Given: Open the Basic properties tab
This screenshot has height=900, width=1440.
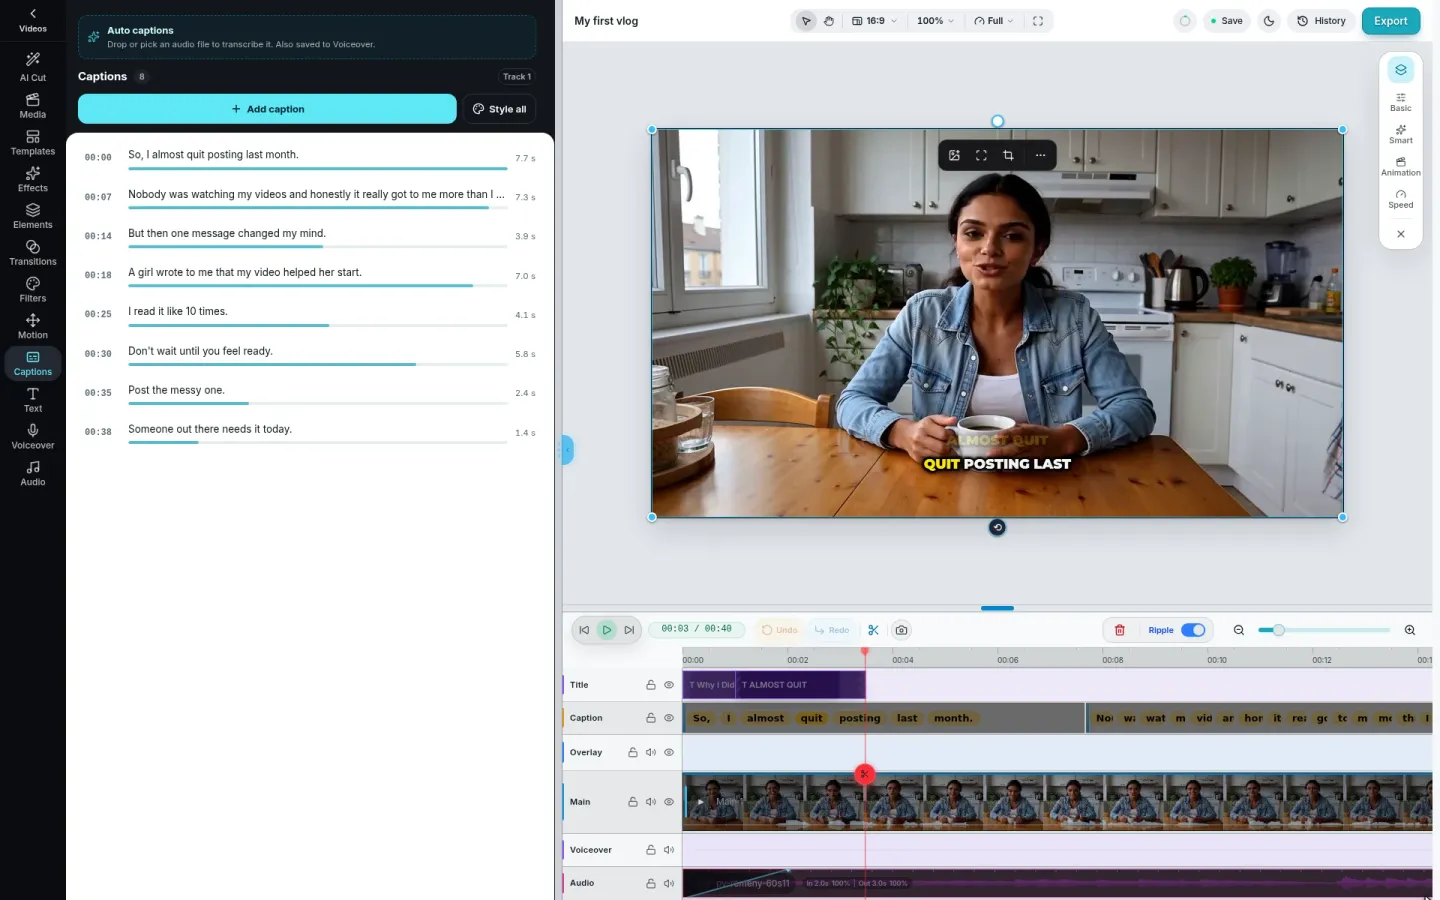Looking at the screenshot, I should [1401, 102].
